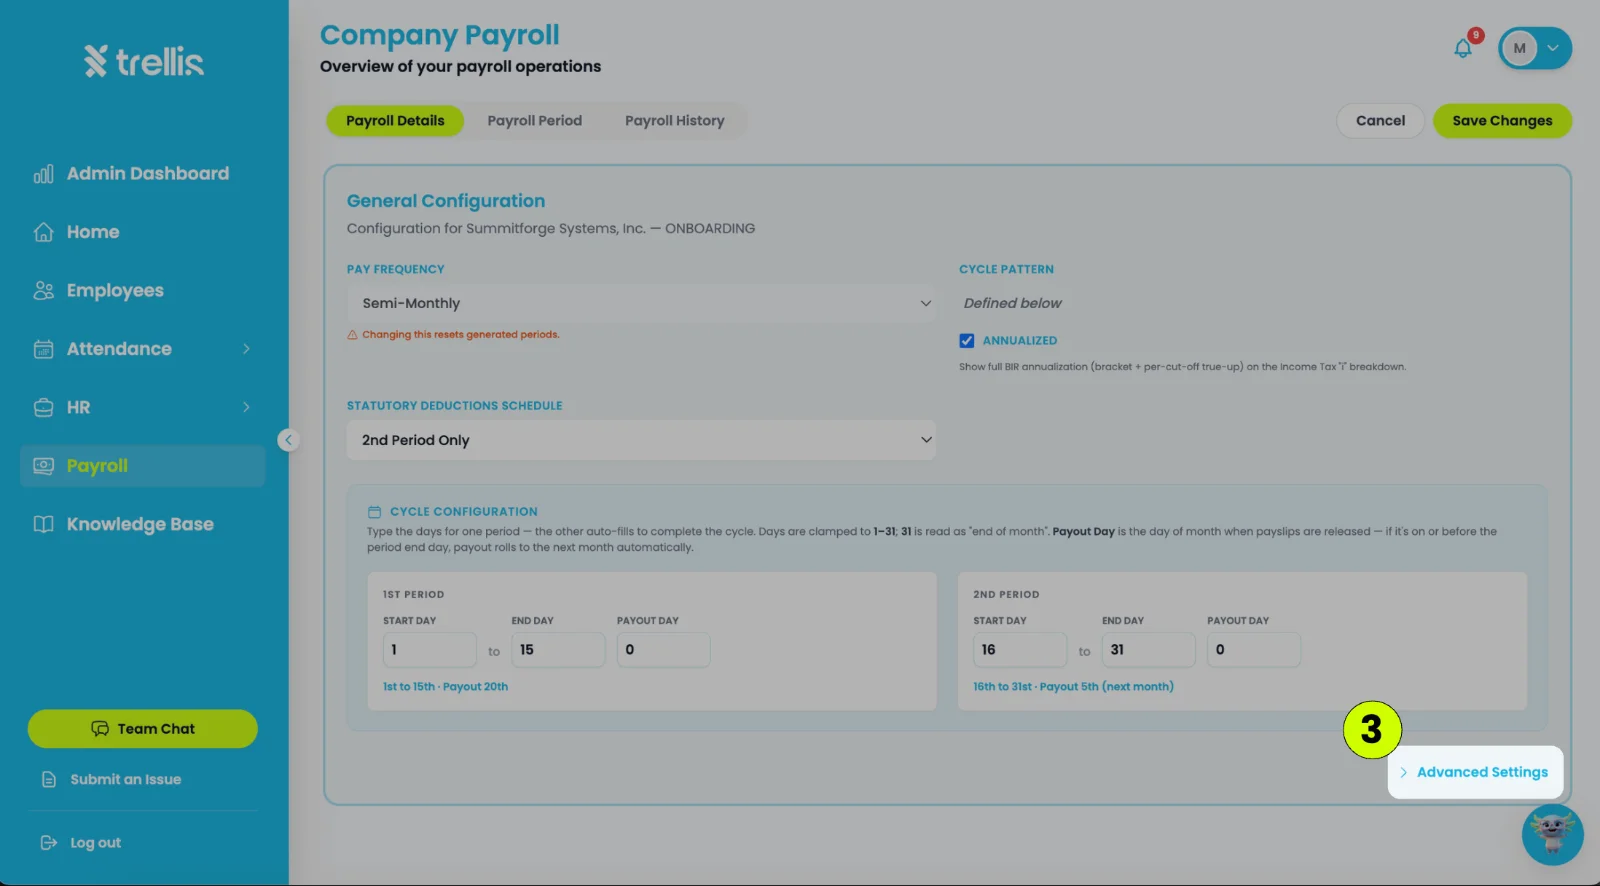This screenshot has height=886, width=1600.
Task: Open the Statutory Deductions Schedule dropdown
Action: [641, 440]
